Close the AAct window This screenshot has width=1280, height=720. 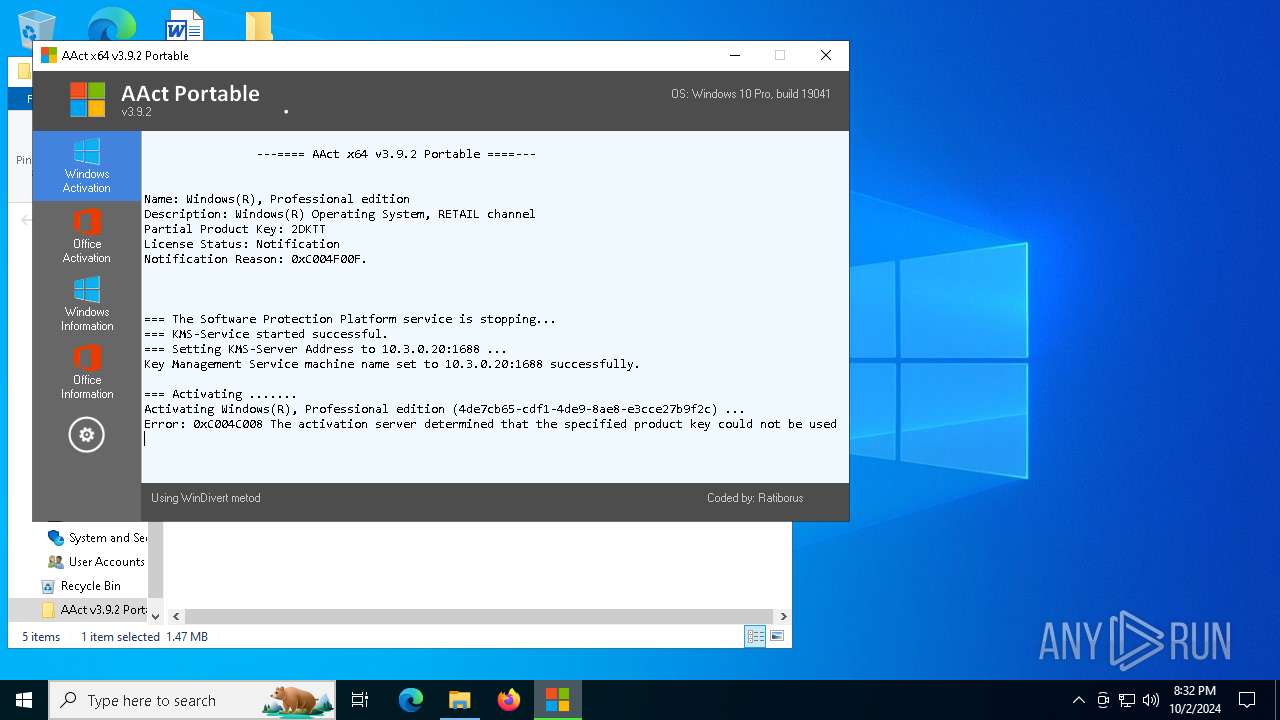click(x=826, y=56)
